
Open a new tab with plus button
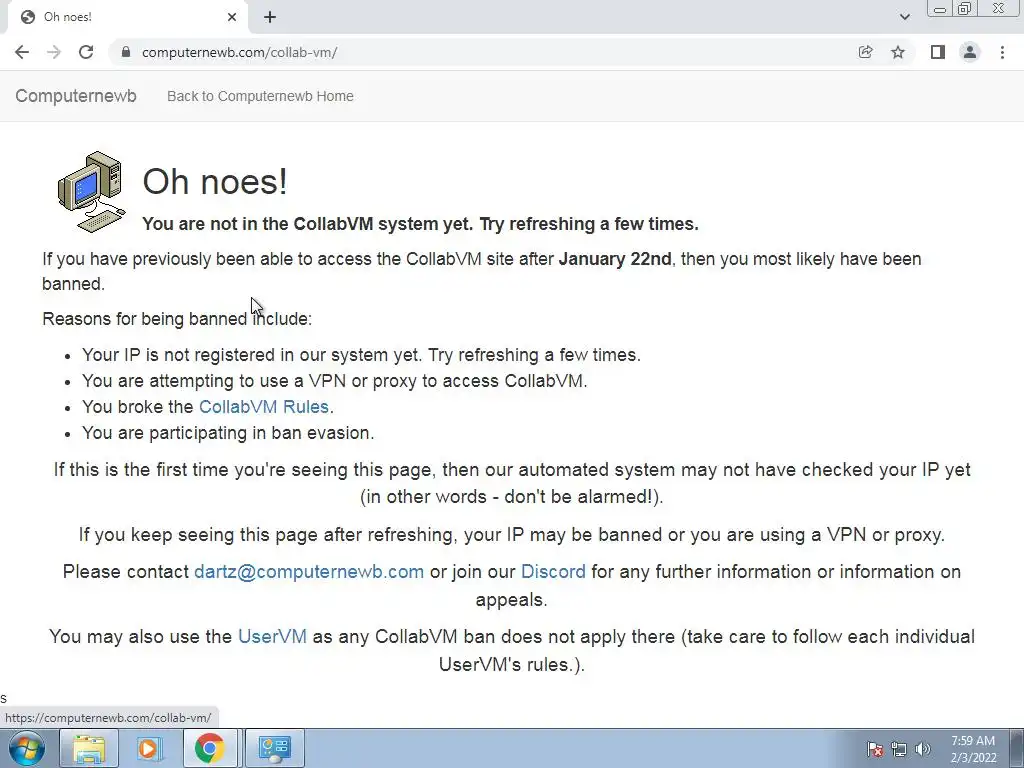270,17
